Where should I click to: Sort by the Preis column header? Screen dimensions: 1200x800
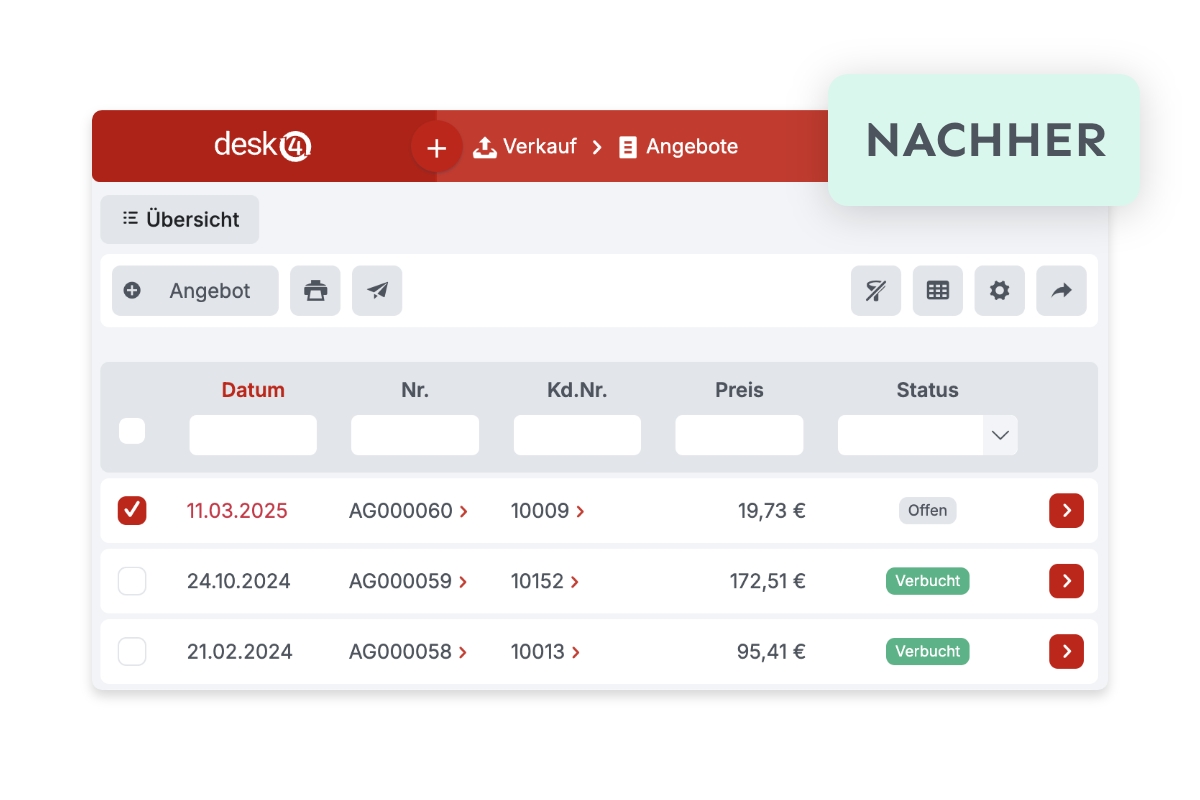(x=739, y=390)
